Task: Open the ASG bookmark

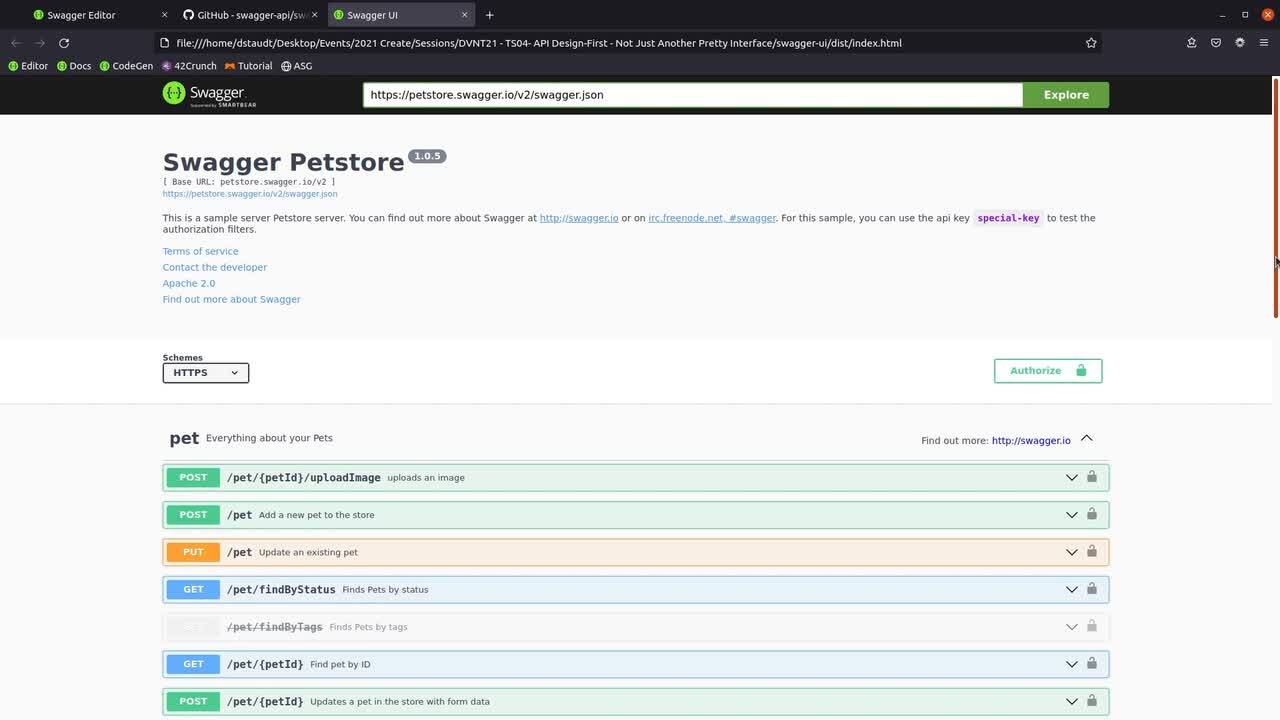Action: [x=297, y=66]
